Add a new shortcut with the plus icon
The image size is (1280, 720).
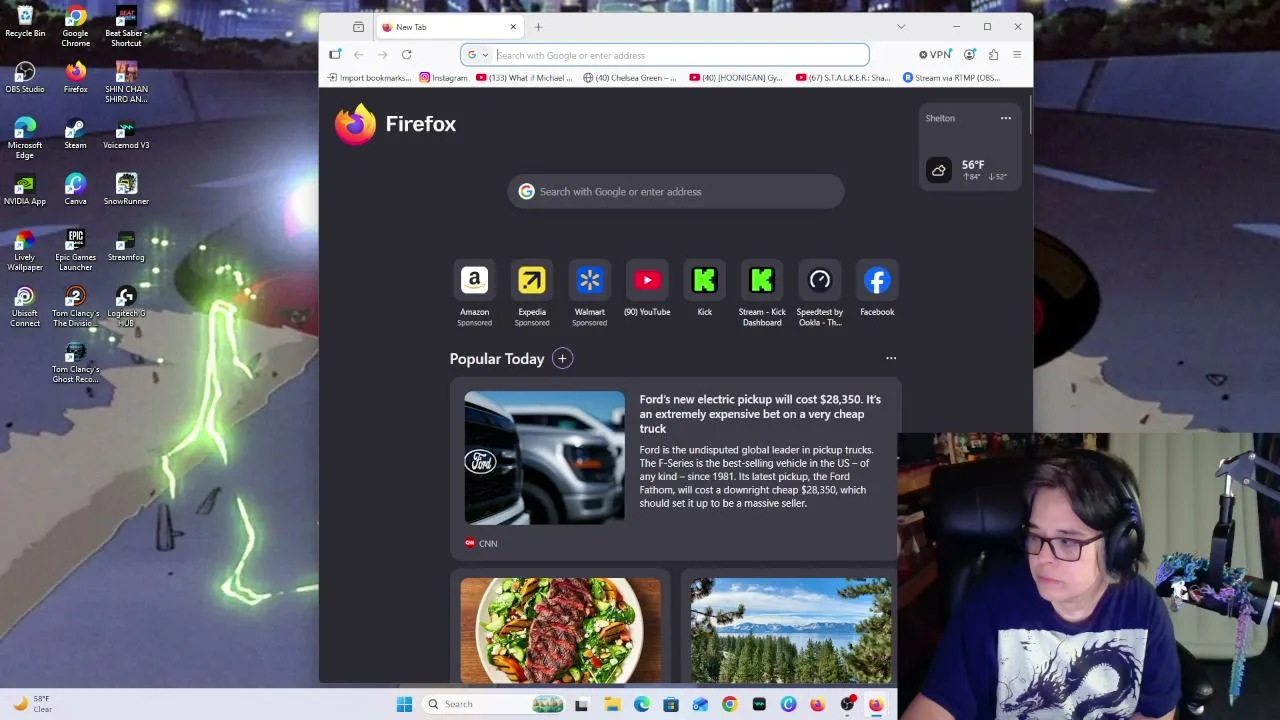562,359
